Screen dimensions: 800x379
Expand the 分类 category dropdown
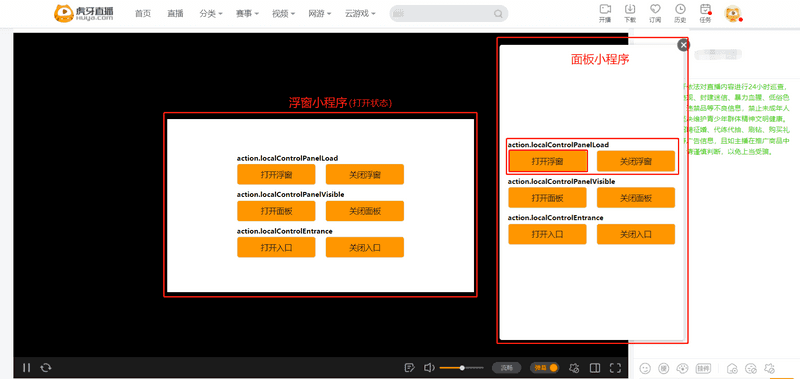[x=211, y=14]
